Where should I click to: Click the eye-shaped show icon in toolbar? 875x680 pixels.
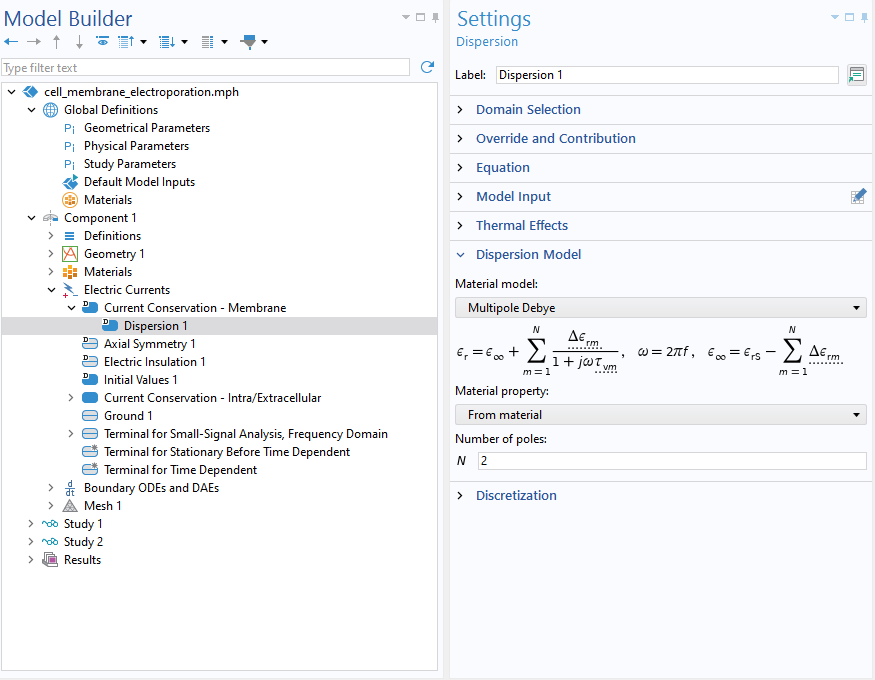[102, 42]
